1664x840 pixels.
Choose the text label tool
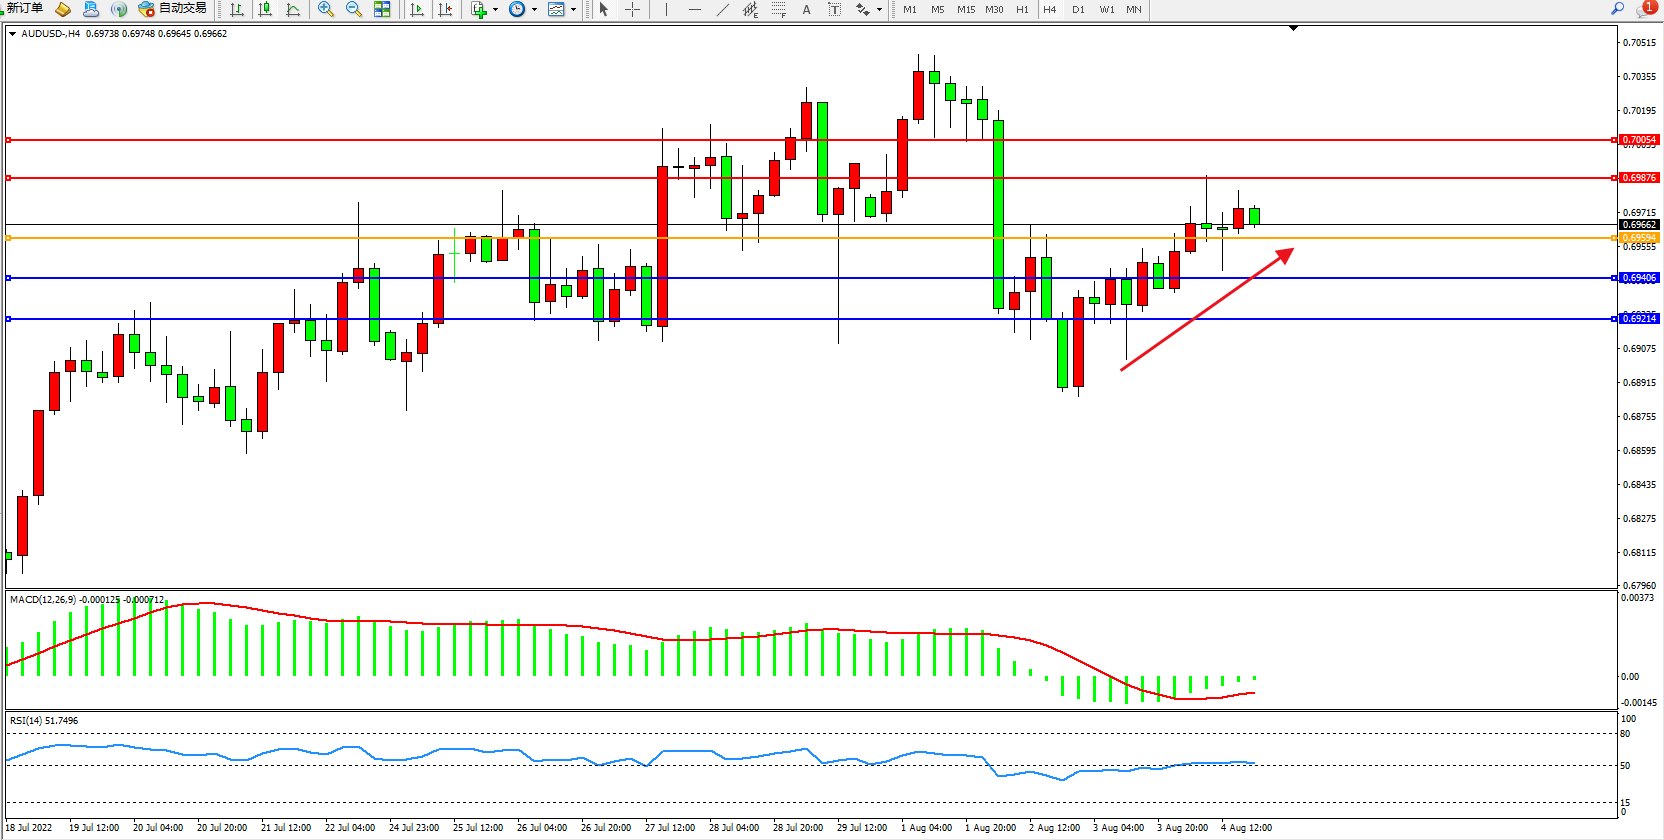806,9
